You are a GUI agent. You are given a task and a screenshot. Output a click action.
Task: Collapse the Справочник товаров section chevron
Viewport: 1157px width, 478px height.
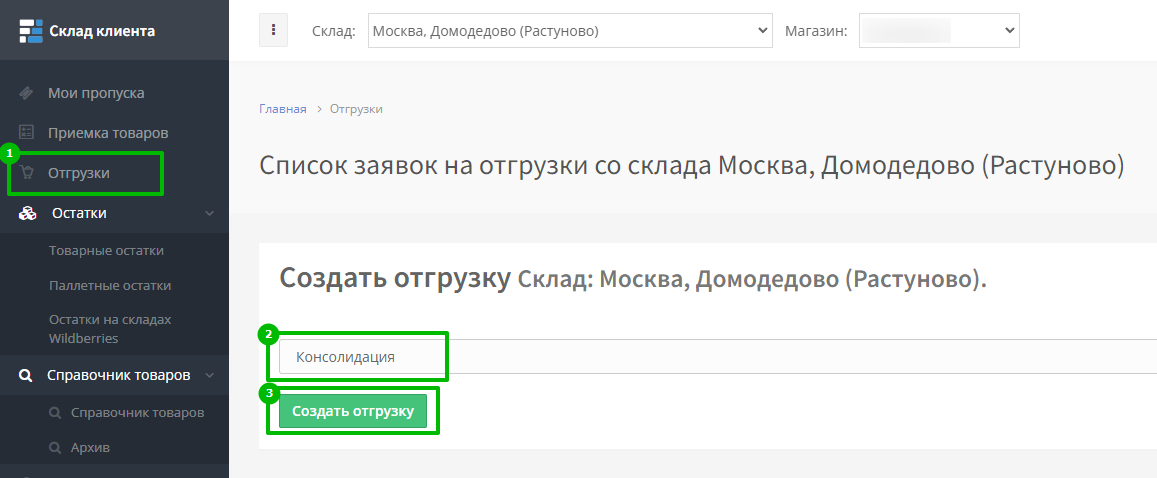209,376
